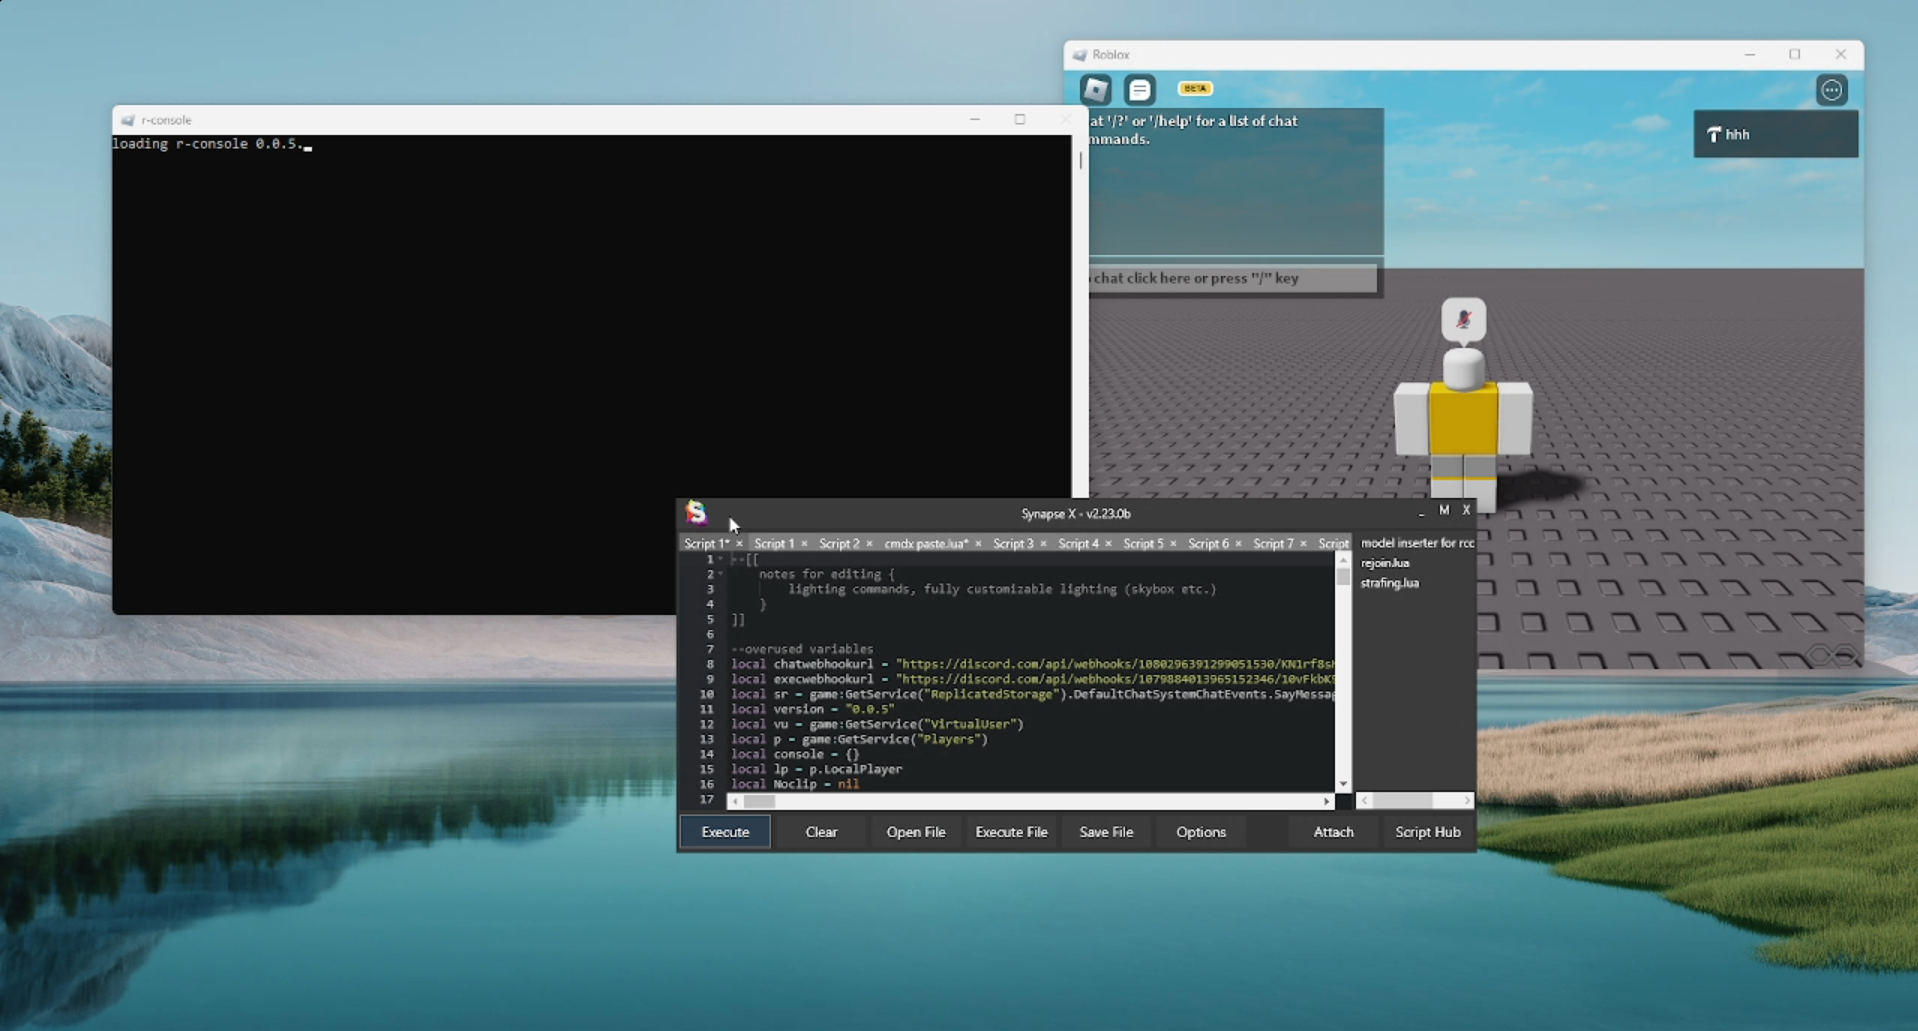Click the code line 'local Noclip = nil'

tap(795, 784)
